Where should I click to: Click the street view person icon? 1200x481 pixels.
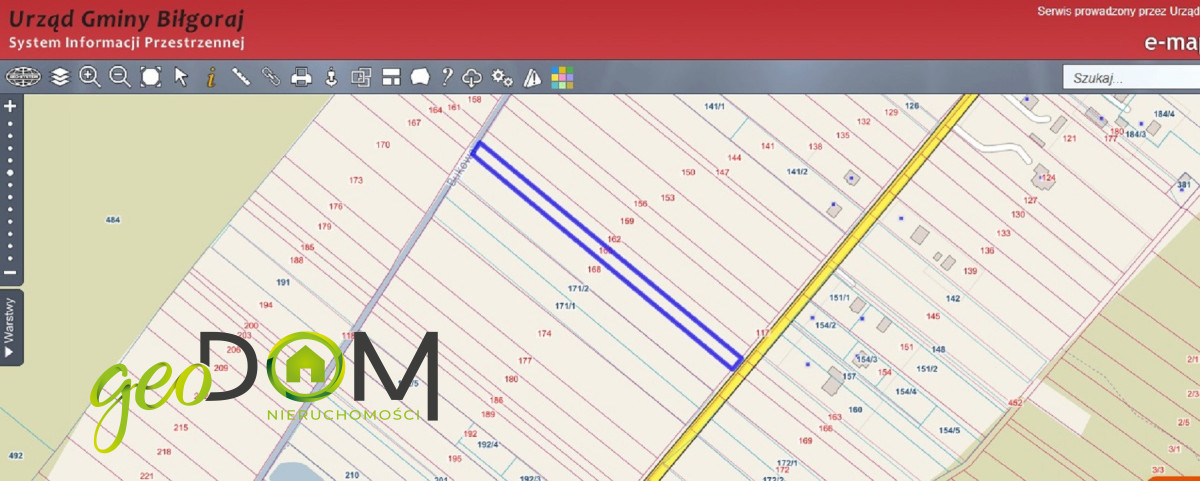pyautogui.click(x=331, y=77)
